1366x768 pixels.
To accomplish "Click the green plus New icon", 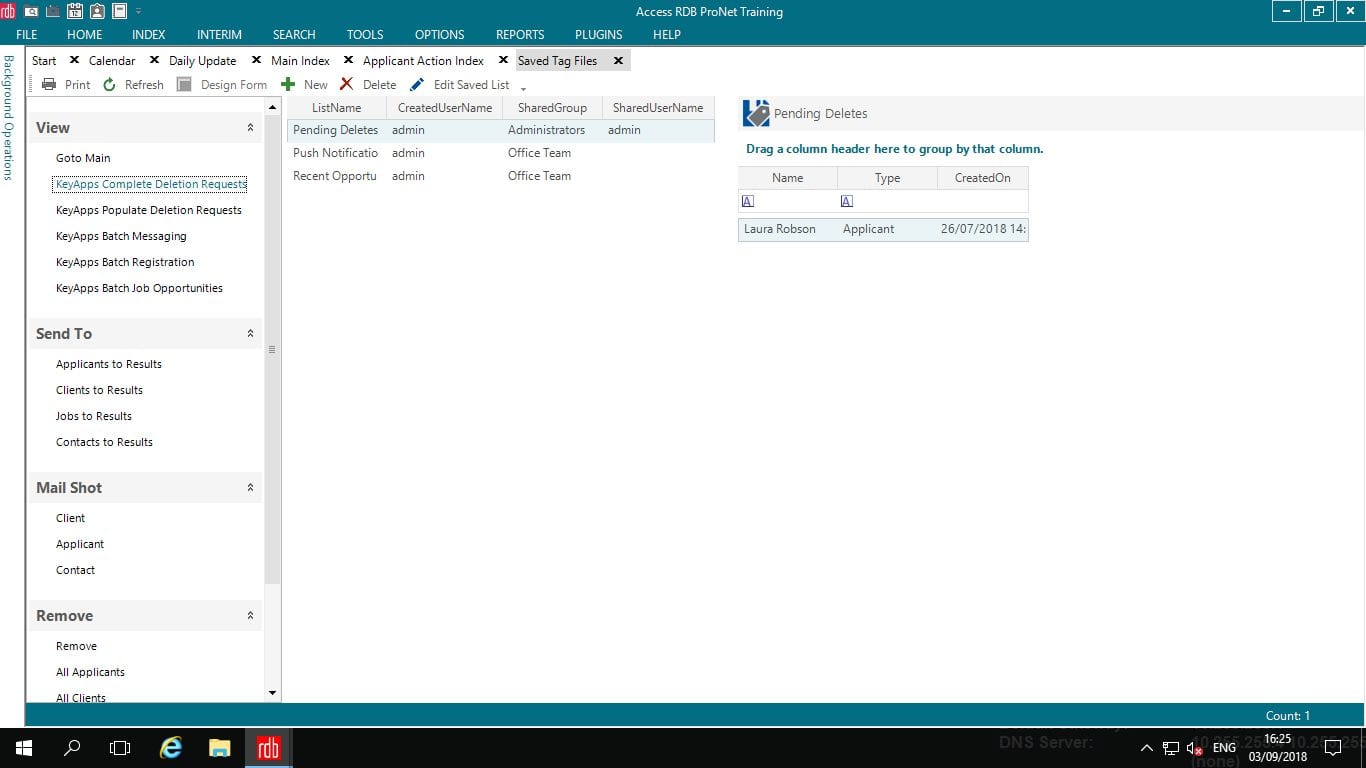I will (x=288, y=85).
